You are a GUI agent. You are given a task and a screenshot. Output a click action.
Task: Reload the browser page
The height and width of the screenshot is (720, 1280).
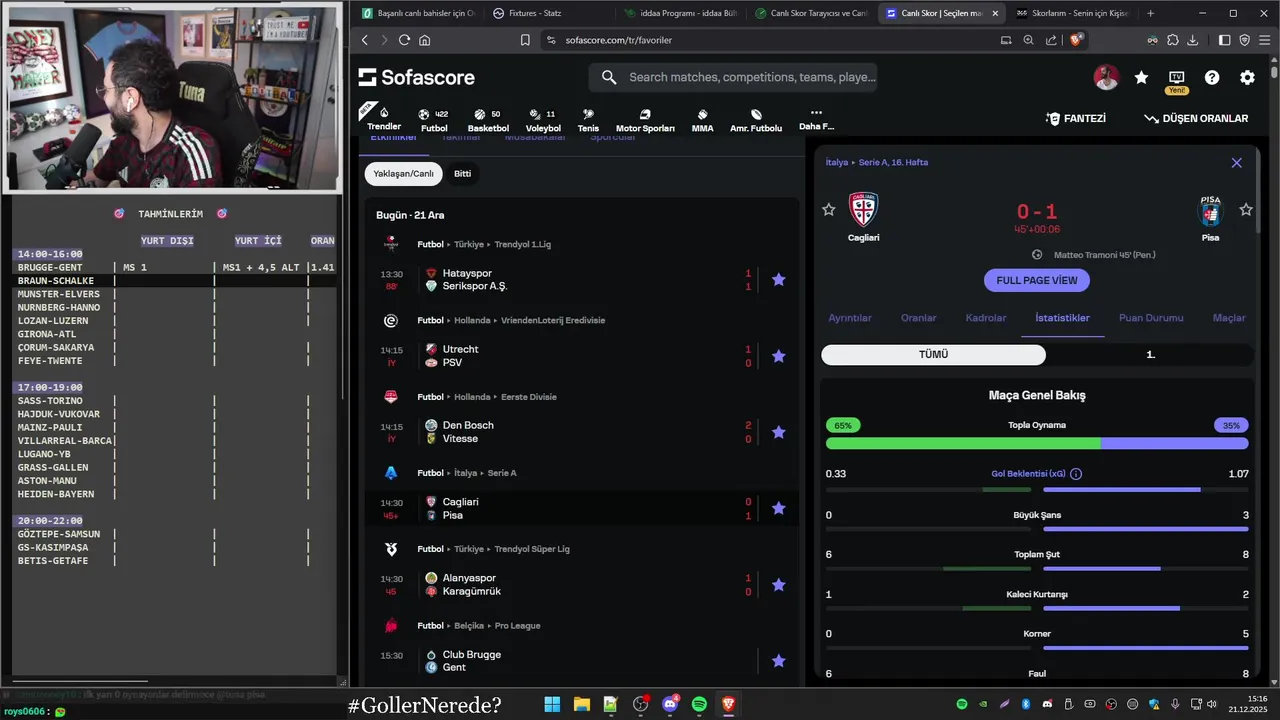tap(404, 40)
